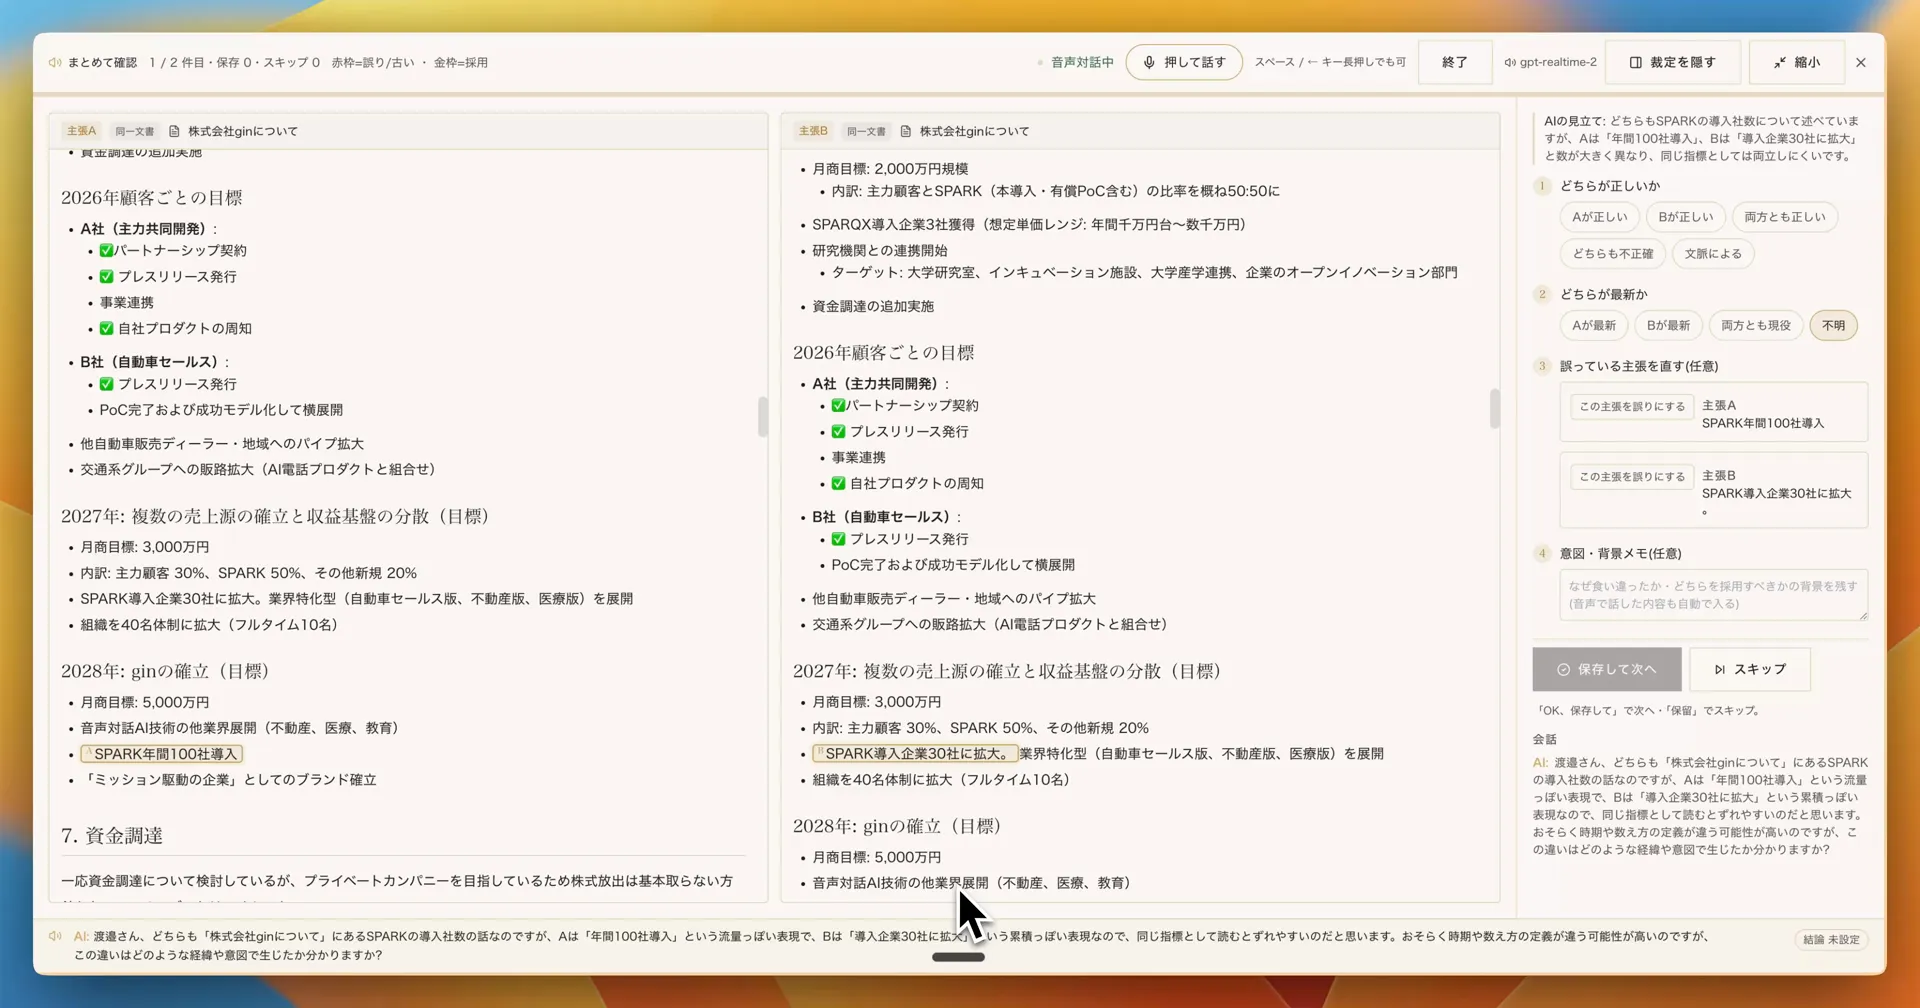Choose Aが最新 option
This screenshot has width=1920, height=1008.
point(1593,326)
